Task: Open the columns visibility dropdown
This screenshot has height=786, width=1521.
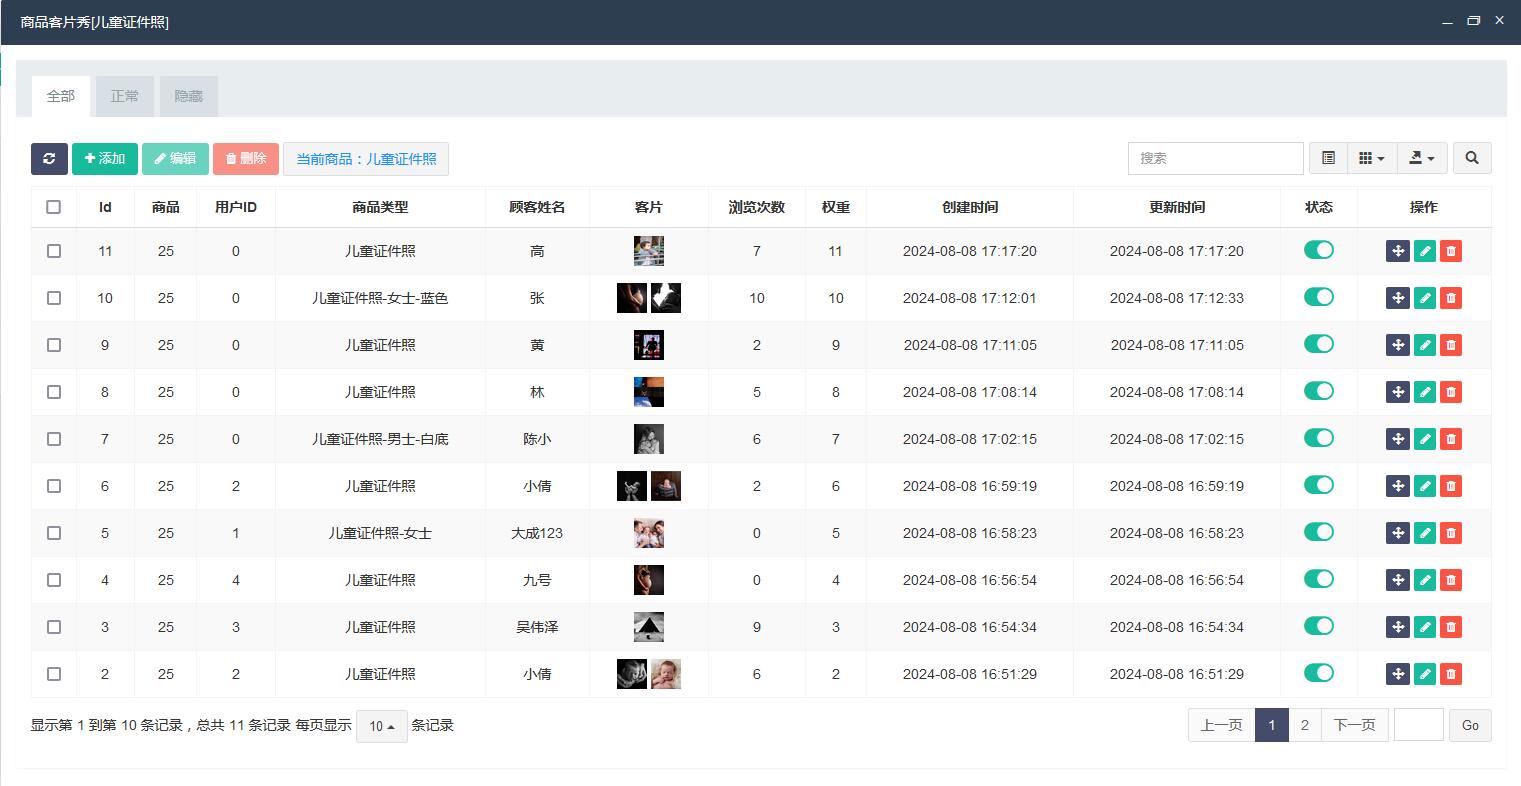Action: (1371, 158)
